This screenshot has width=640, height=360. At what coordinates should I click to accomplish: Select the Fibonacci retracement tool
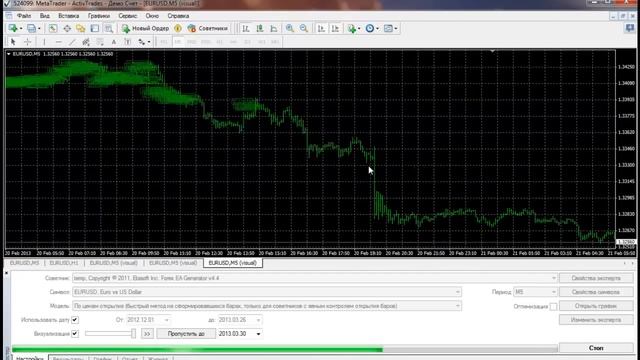[100, 42]
